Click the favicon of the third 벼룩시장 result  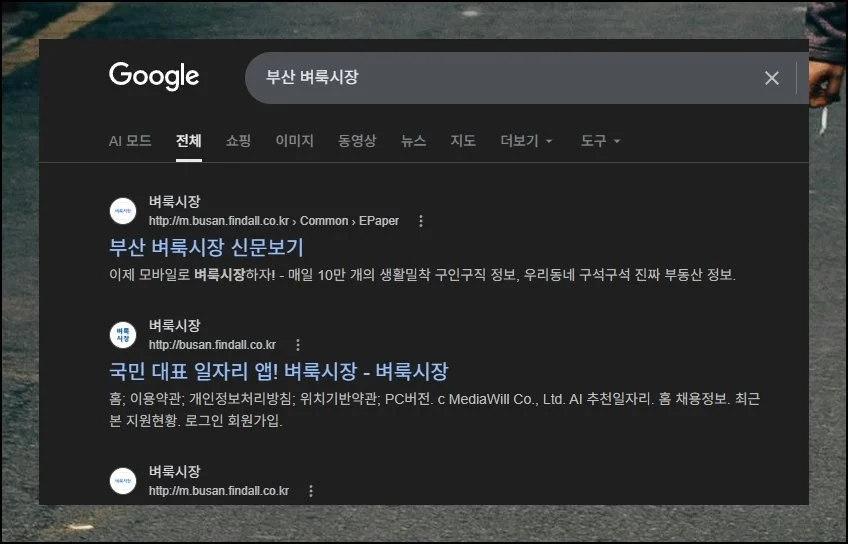[x=123, y=481]
